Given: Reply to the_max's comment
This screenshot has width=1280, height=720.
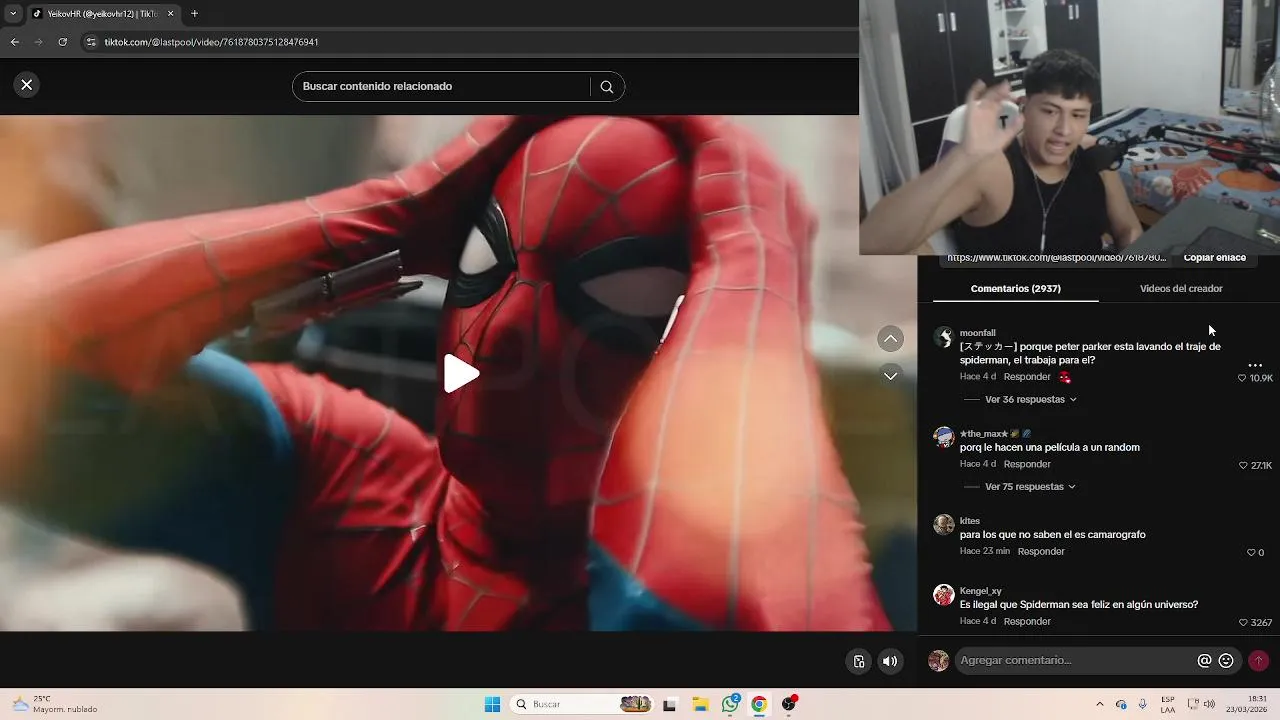Looking at the screenshot, I should pos(1027,464).
